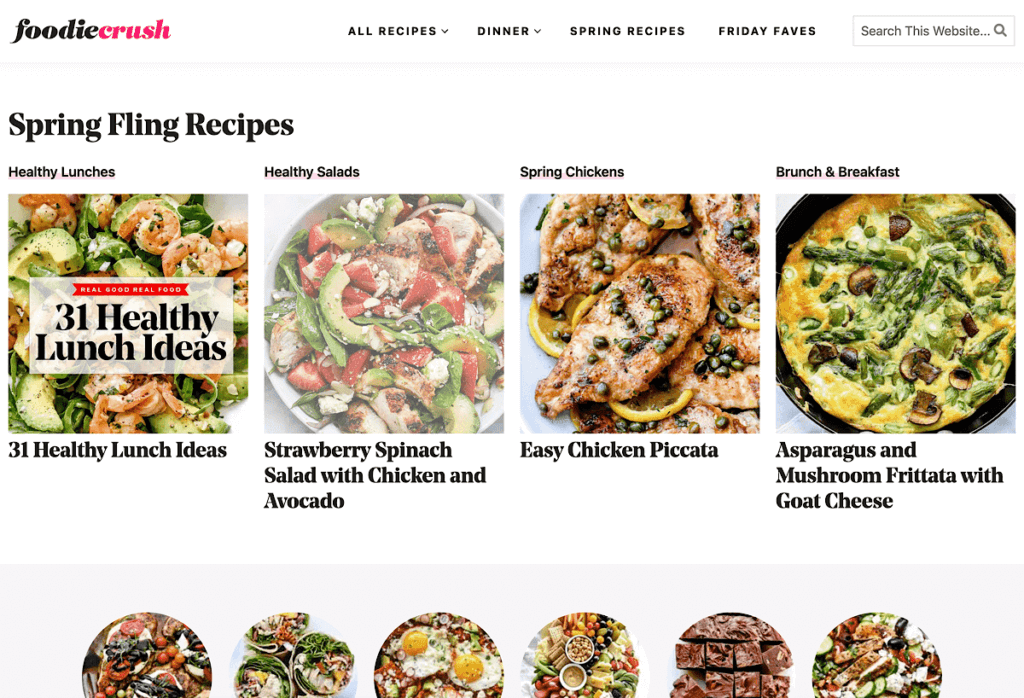The width and height of the screenshot is (1024, 698).
Task: Open the Healthy Lunches category link
Action: [61, 172]
